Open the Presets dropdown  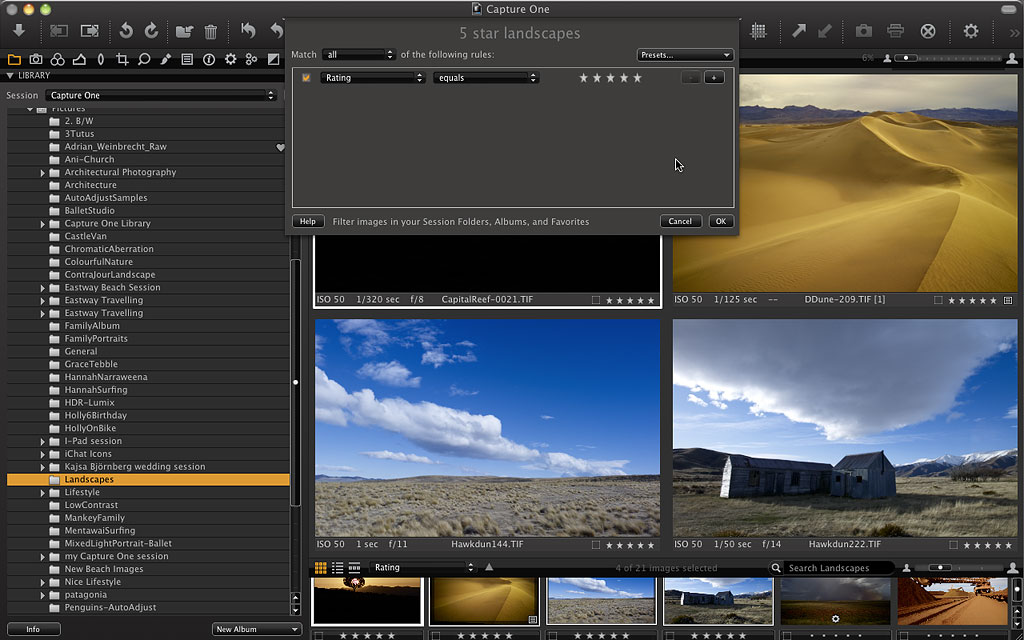pyautogui.click(x=685, y=55)
